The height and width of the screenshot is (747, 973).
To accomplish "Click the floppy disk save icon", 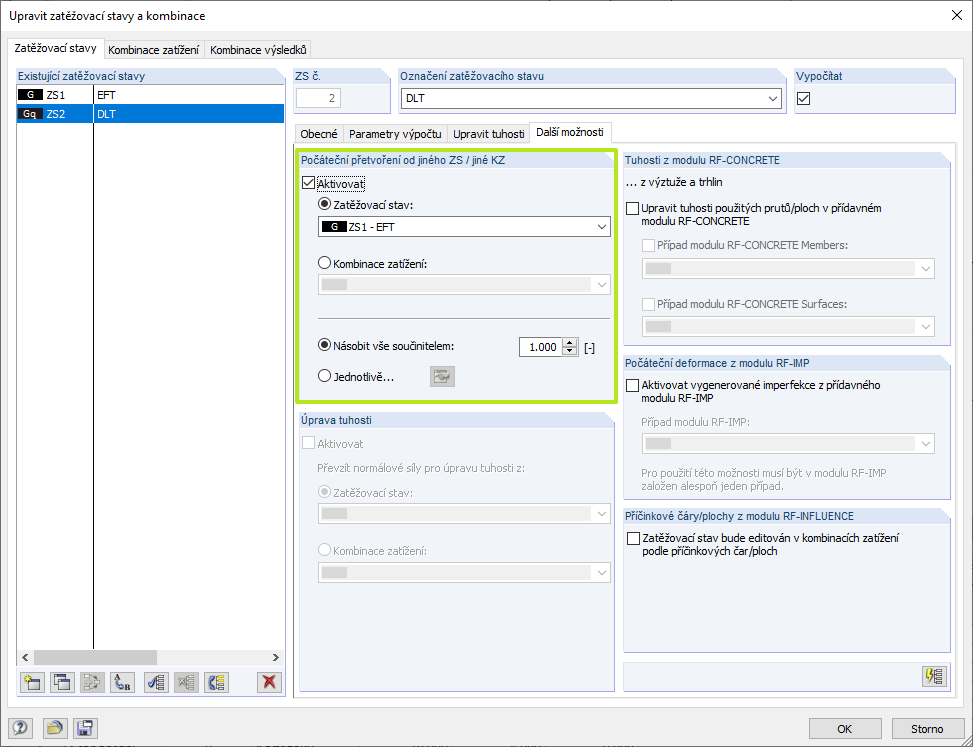I will pyautogui.click(x=85, y=728).
